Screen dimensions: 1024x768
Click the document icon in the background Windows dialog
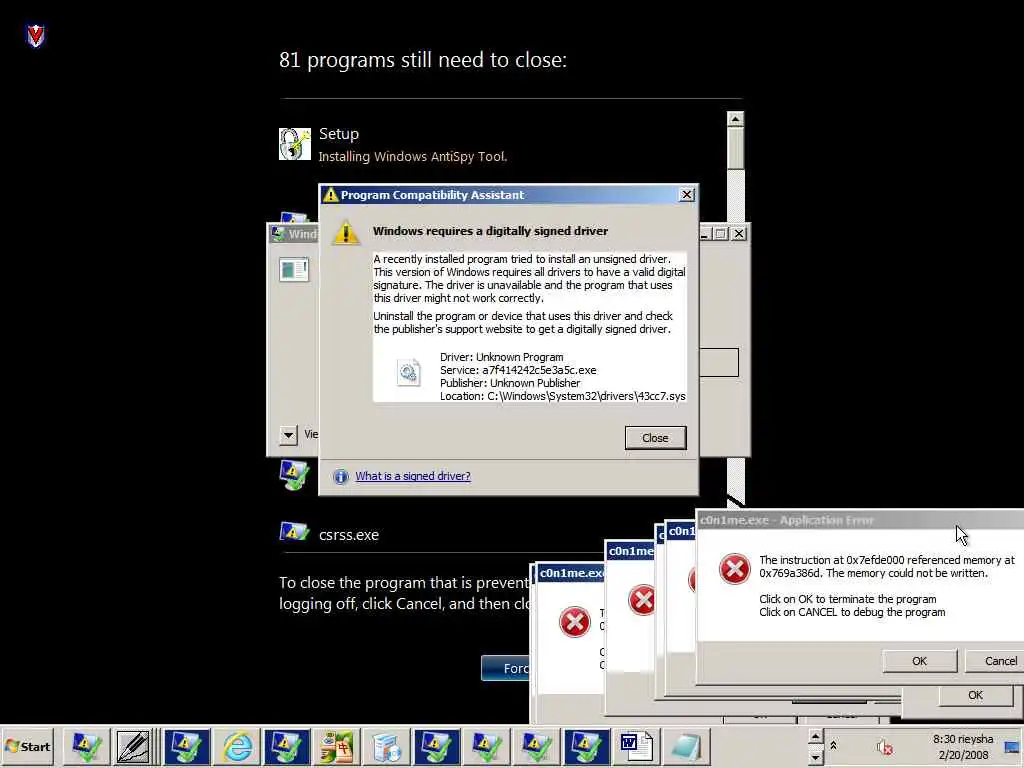pos(293,269)
